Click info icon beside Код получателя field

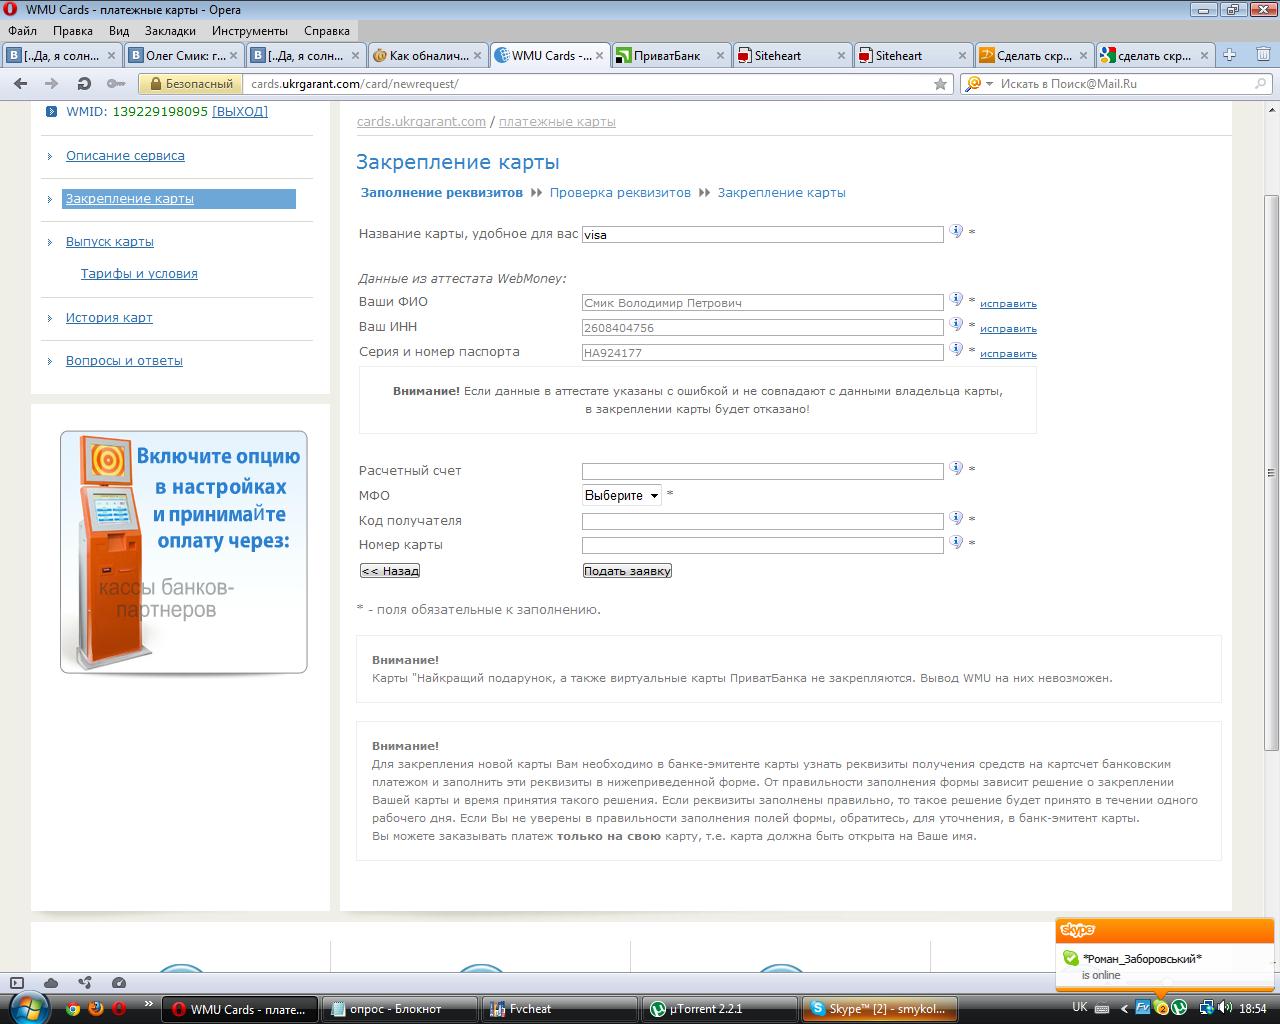[956, 518]
